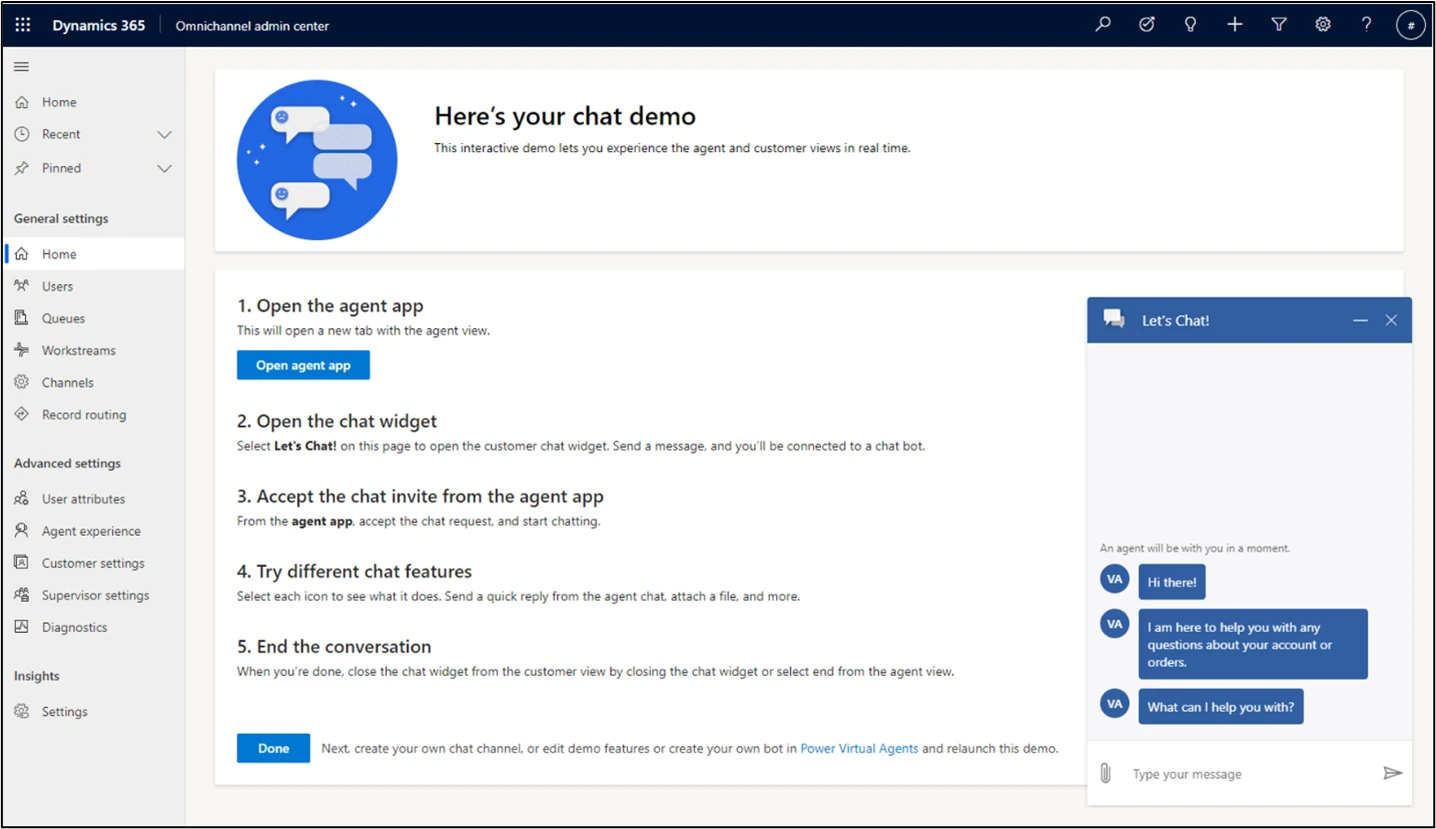Select Workstreams in the sidebar navigation
The image size is (1436, 829).
pos(77,350)
